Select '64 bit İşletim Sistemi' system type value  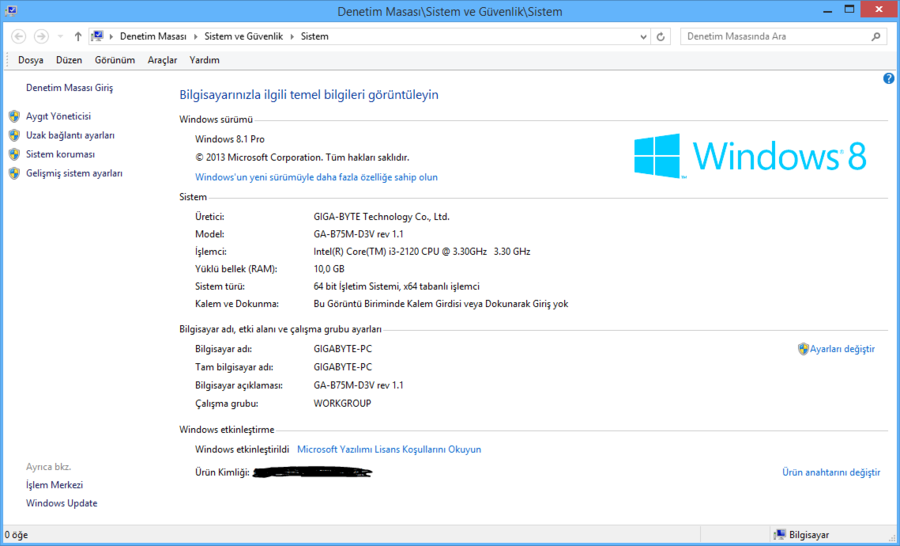tap(396, 286)
